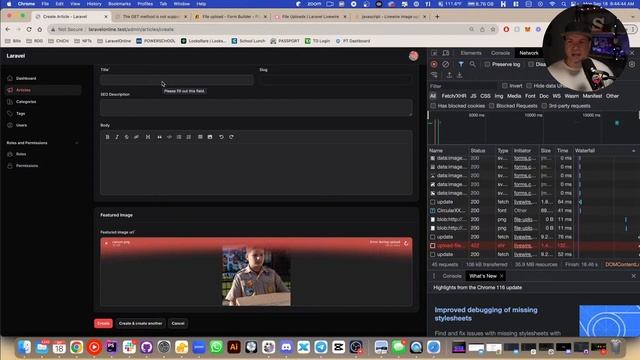
Task: Collapse the Roles and Permissions sidebar group
Action: [76, 143]
